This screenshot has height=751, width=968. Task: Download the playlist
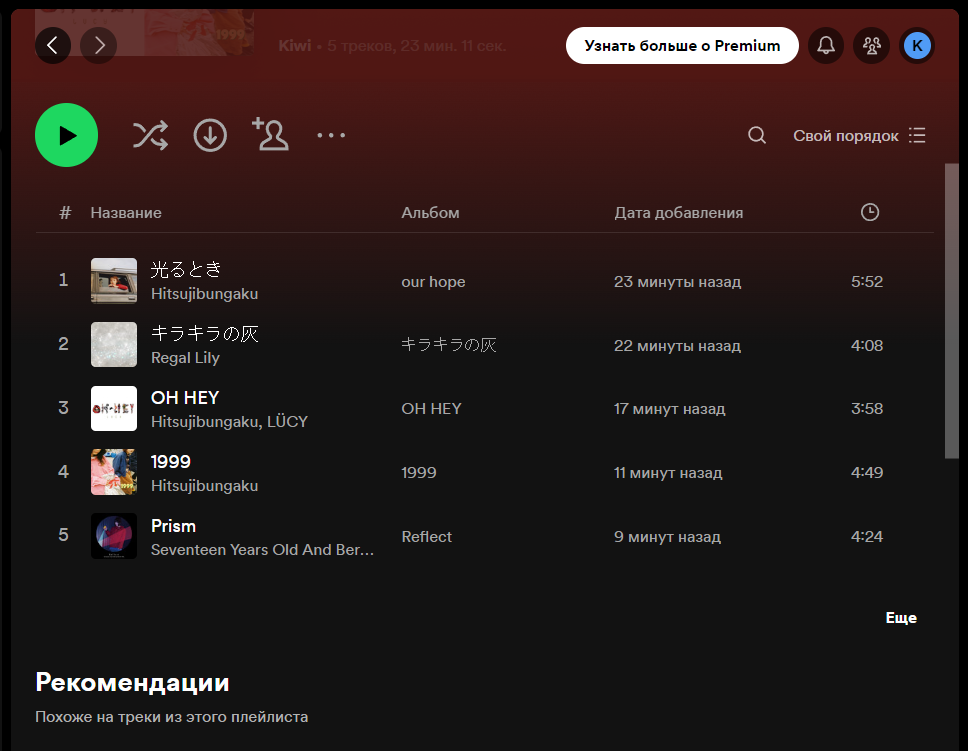(210, 135)
